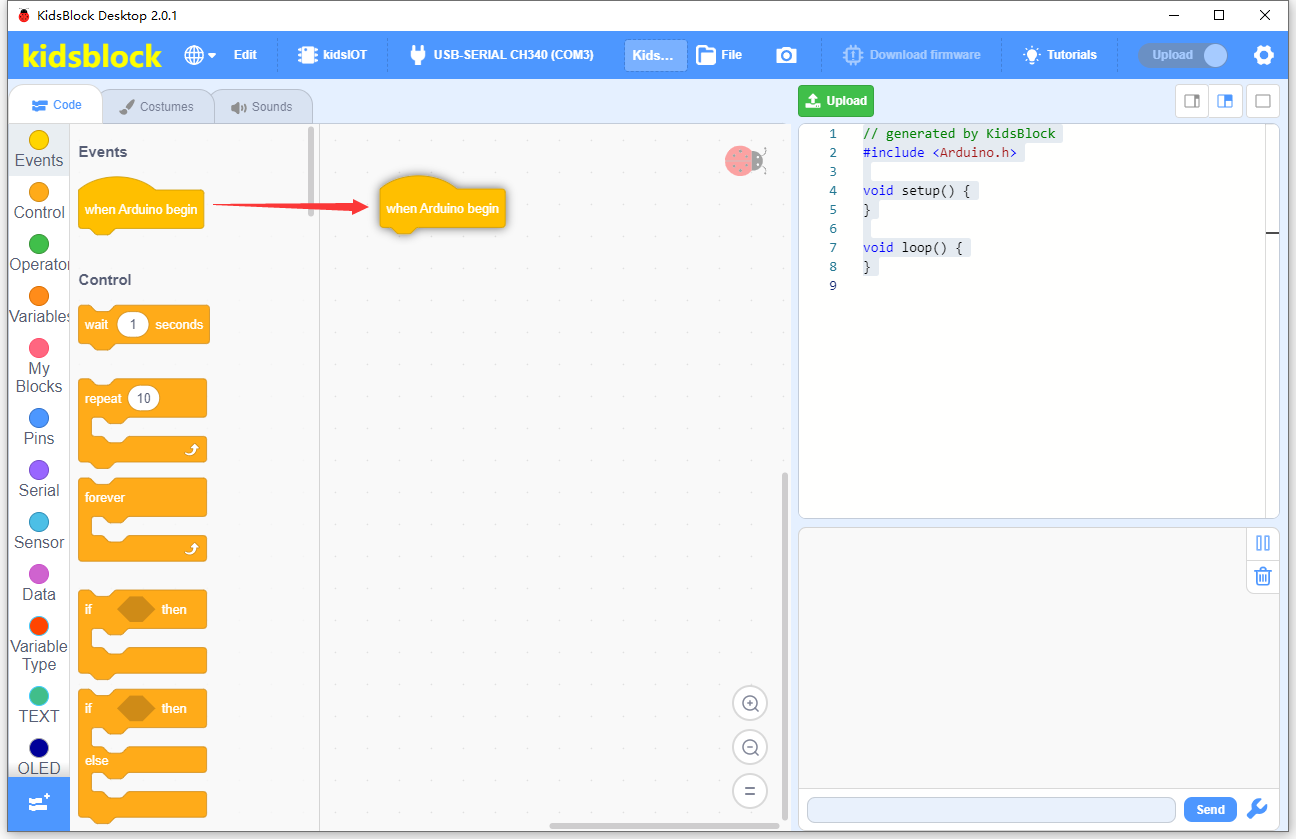The image size is (1296, 839).
Task: Click the 'void loop() {' code line
Action: click(x=912, y=247)
